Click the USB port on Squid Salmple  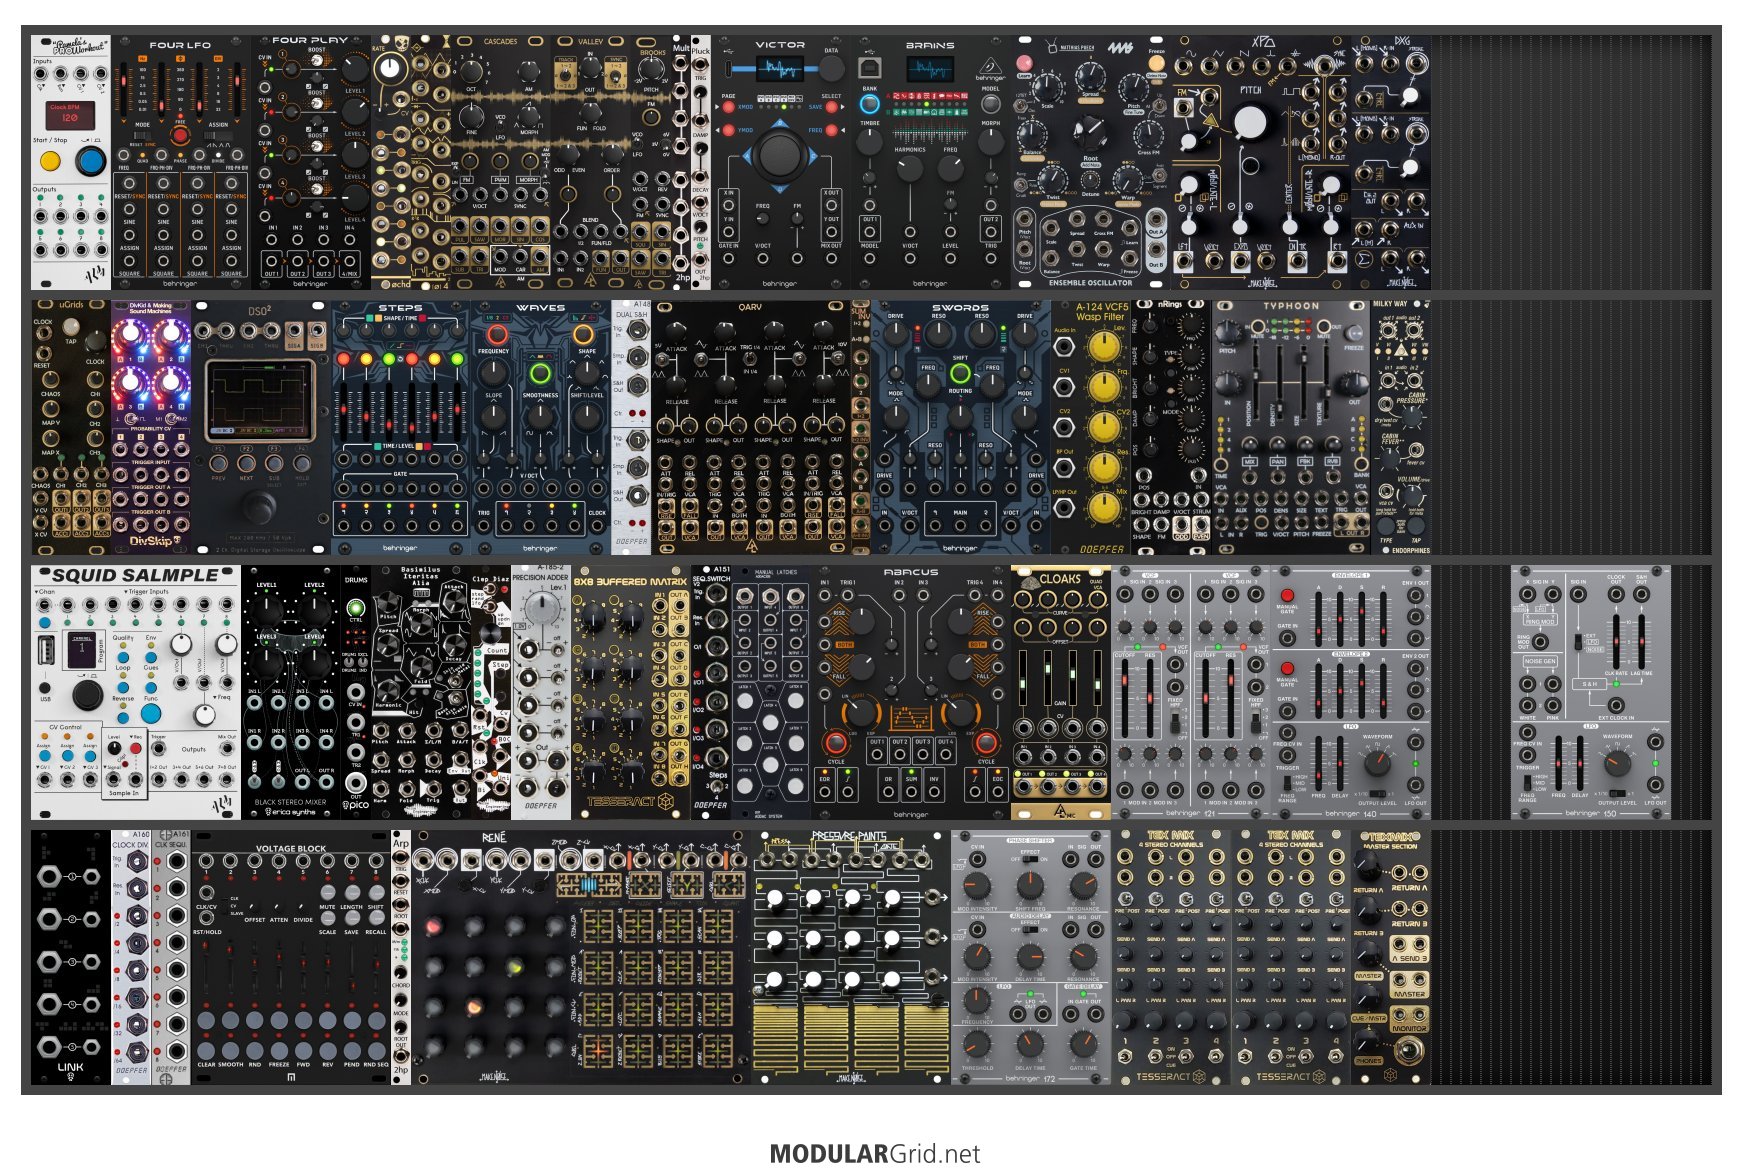click(45, 651)
